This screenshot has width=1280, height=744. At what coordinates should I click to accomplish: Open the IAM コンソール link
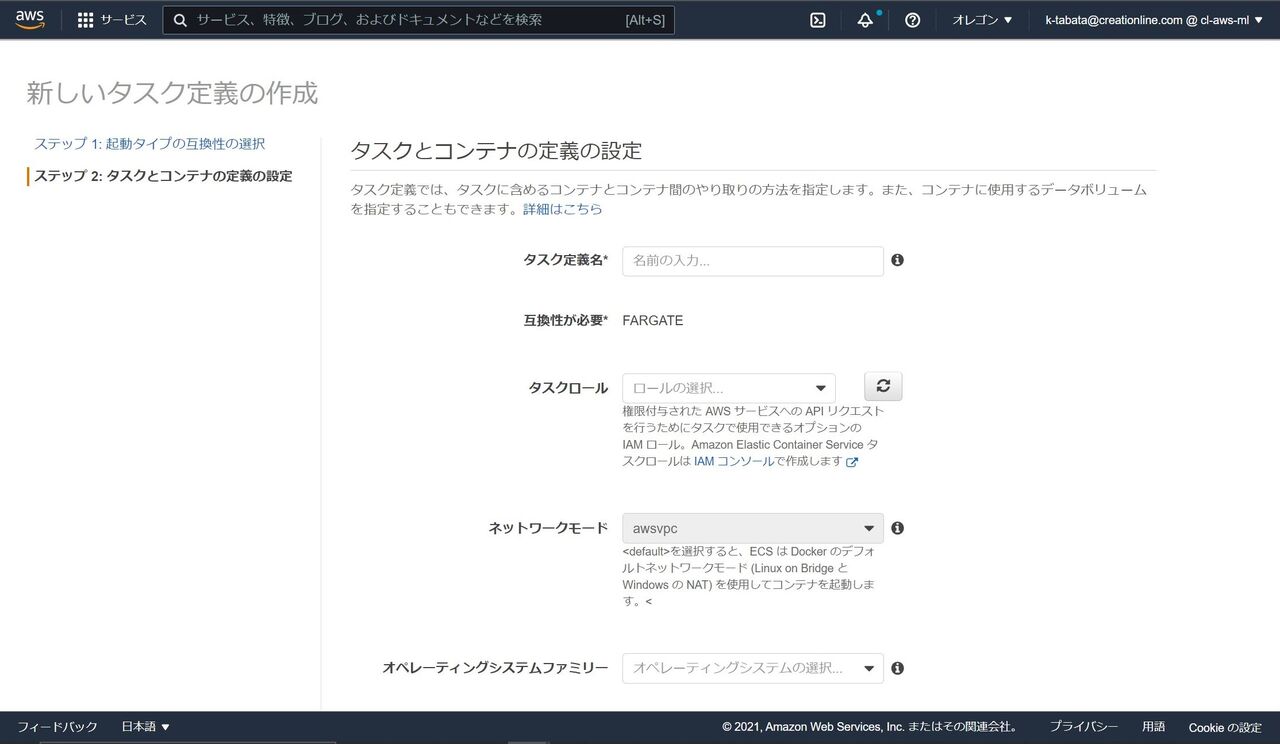tap(734, 462)
